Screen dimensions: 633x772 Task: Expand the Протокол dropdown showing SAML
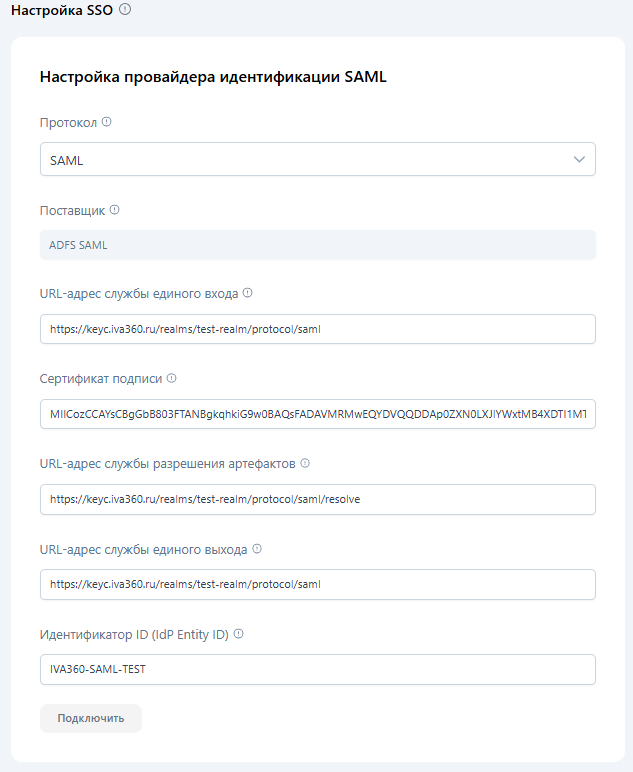click(x=317, y=159)
